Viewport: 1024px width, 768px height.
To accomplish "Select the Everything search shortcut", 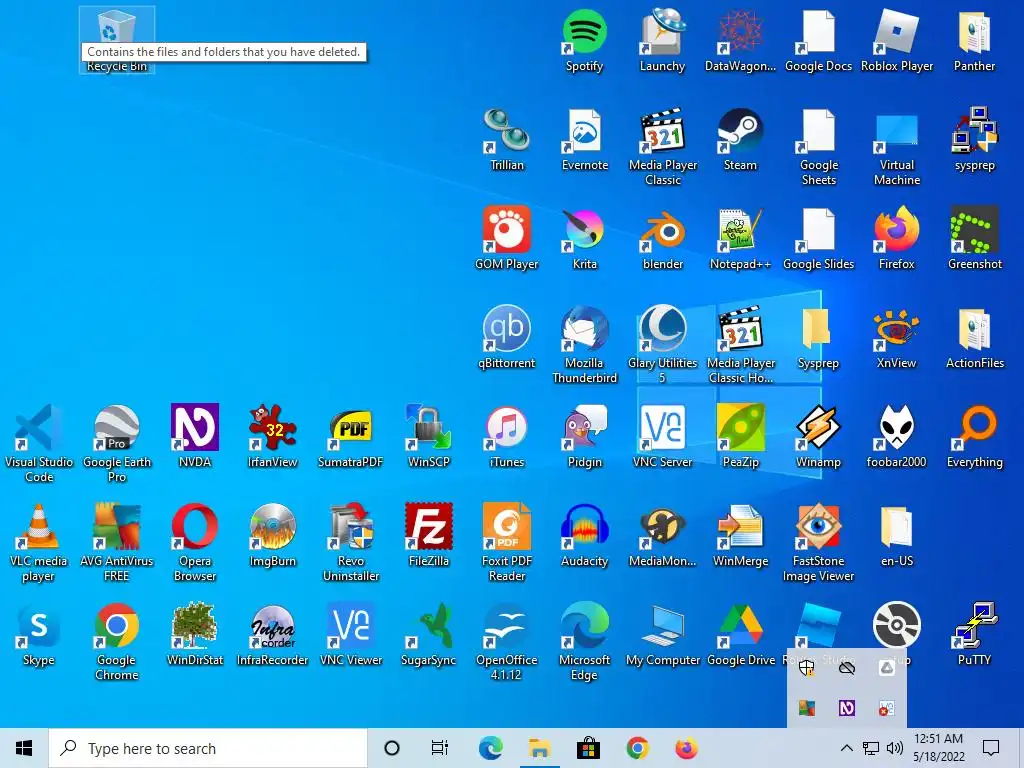I will coord(974,437).
